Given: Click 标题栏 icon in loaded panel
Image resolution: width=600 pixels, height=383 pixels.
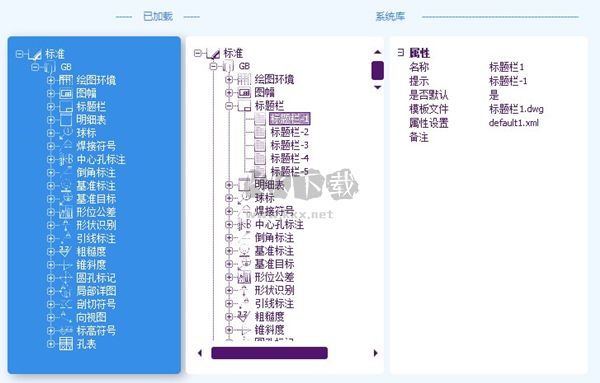Looking at the screenshot, I should tap(66, 106).
